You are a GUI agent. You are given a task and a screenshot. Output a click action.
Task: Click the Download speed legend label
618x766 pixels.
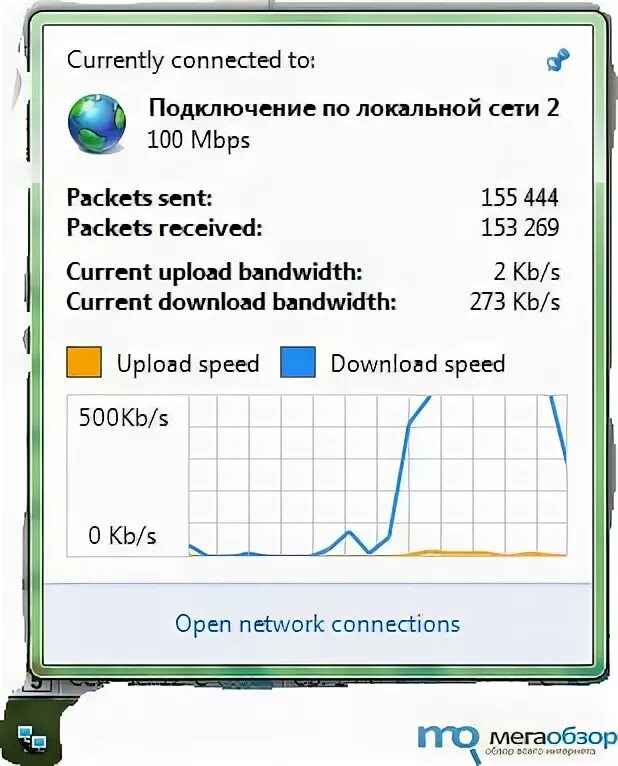coord(418,364)
